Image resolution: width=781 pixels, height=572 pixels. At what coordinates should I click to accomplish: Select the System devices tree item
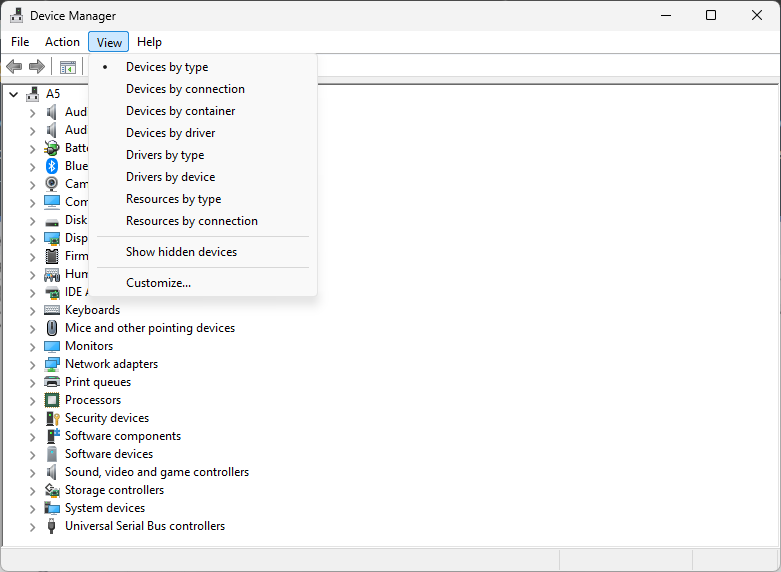tap(105, 508)
